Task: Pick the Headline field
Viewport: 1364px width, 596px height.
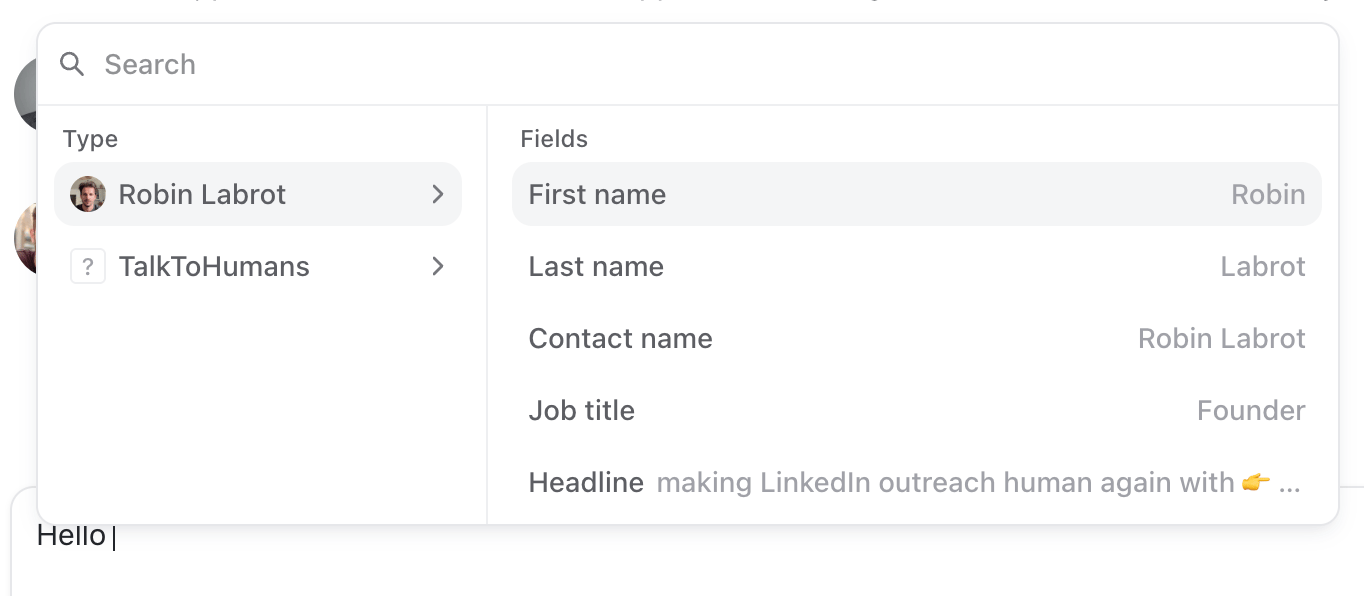Action: tap(917, 482)
